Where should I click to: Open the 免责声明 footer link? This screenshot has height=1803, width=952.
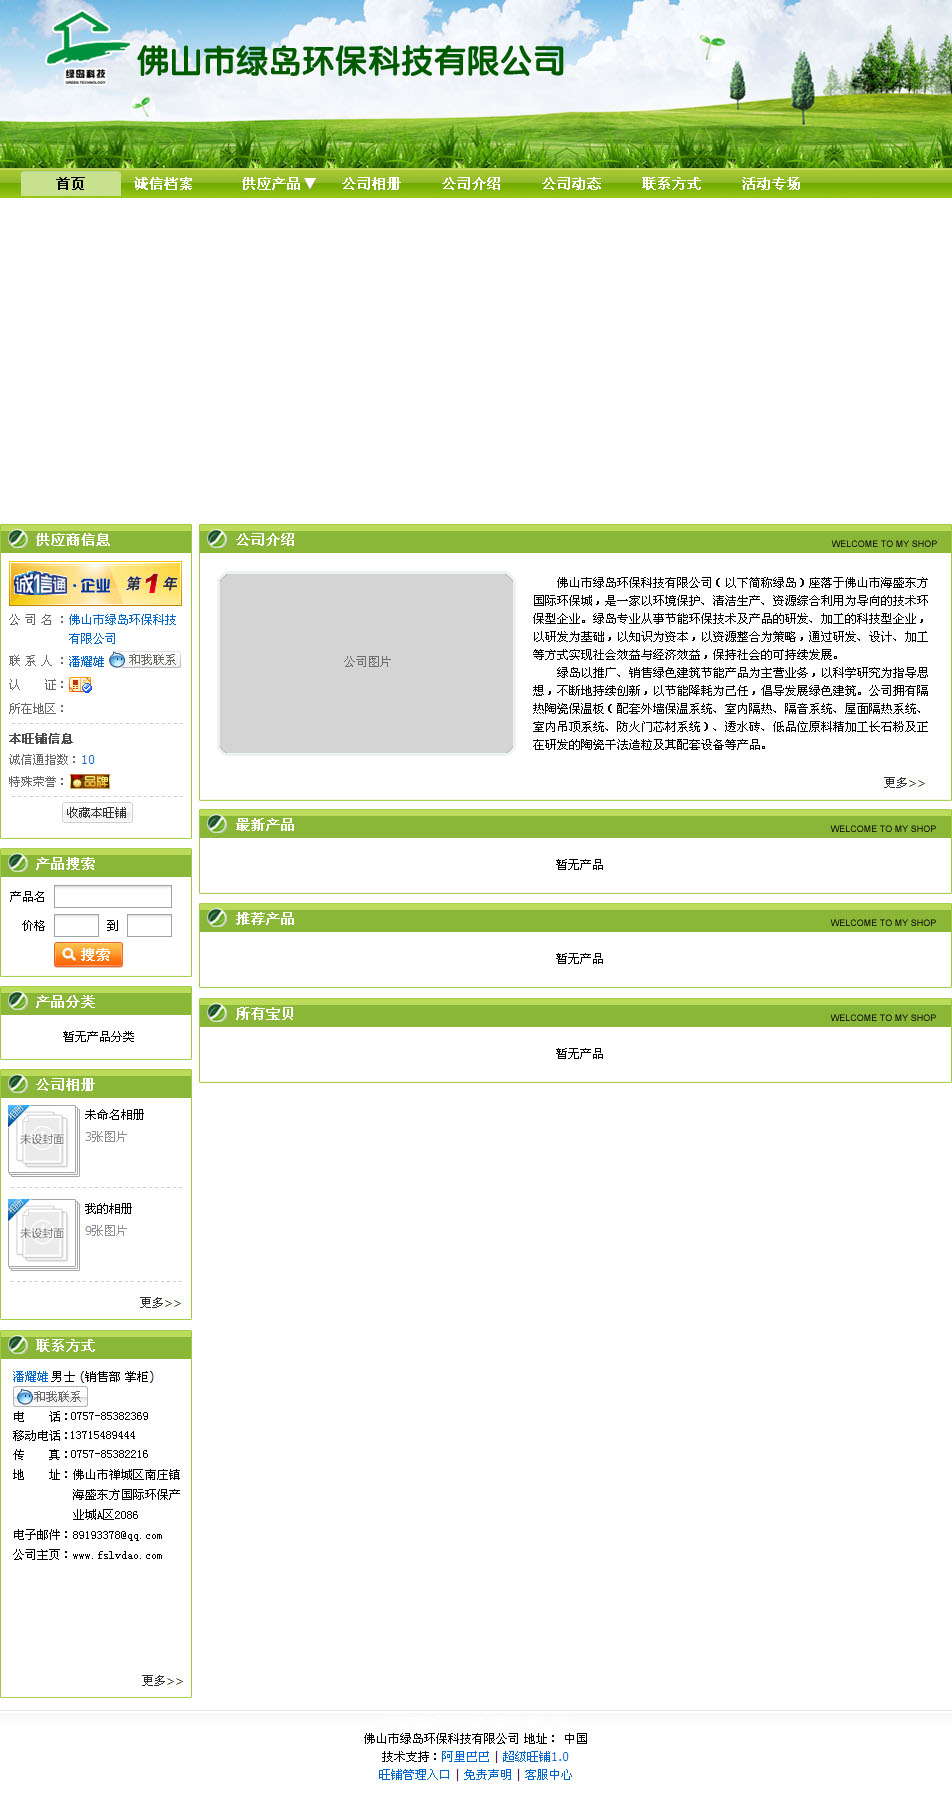(487, 1775)
